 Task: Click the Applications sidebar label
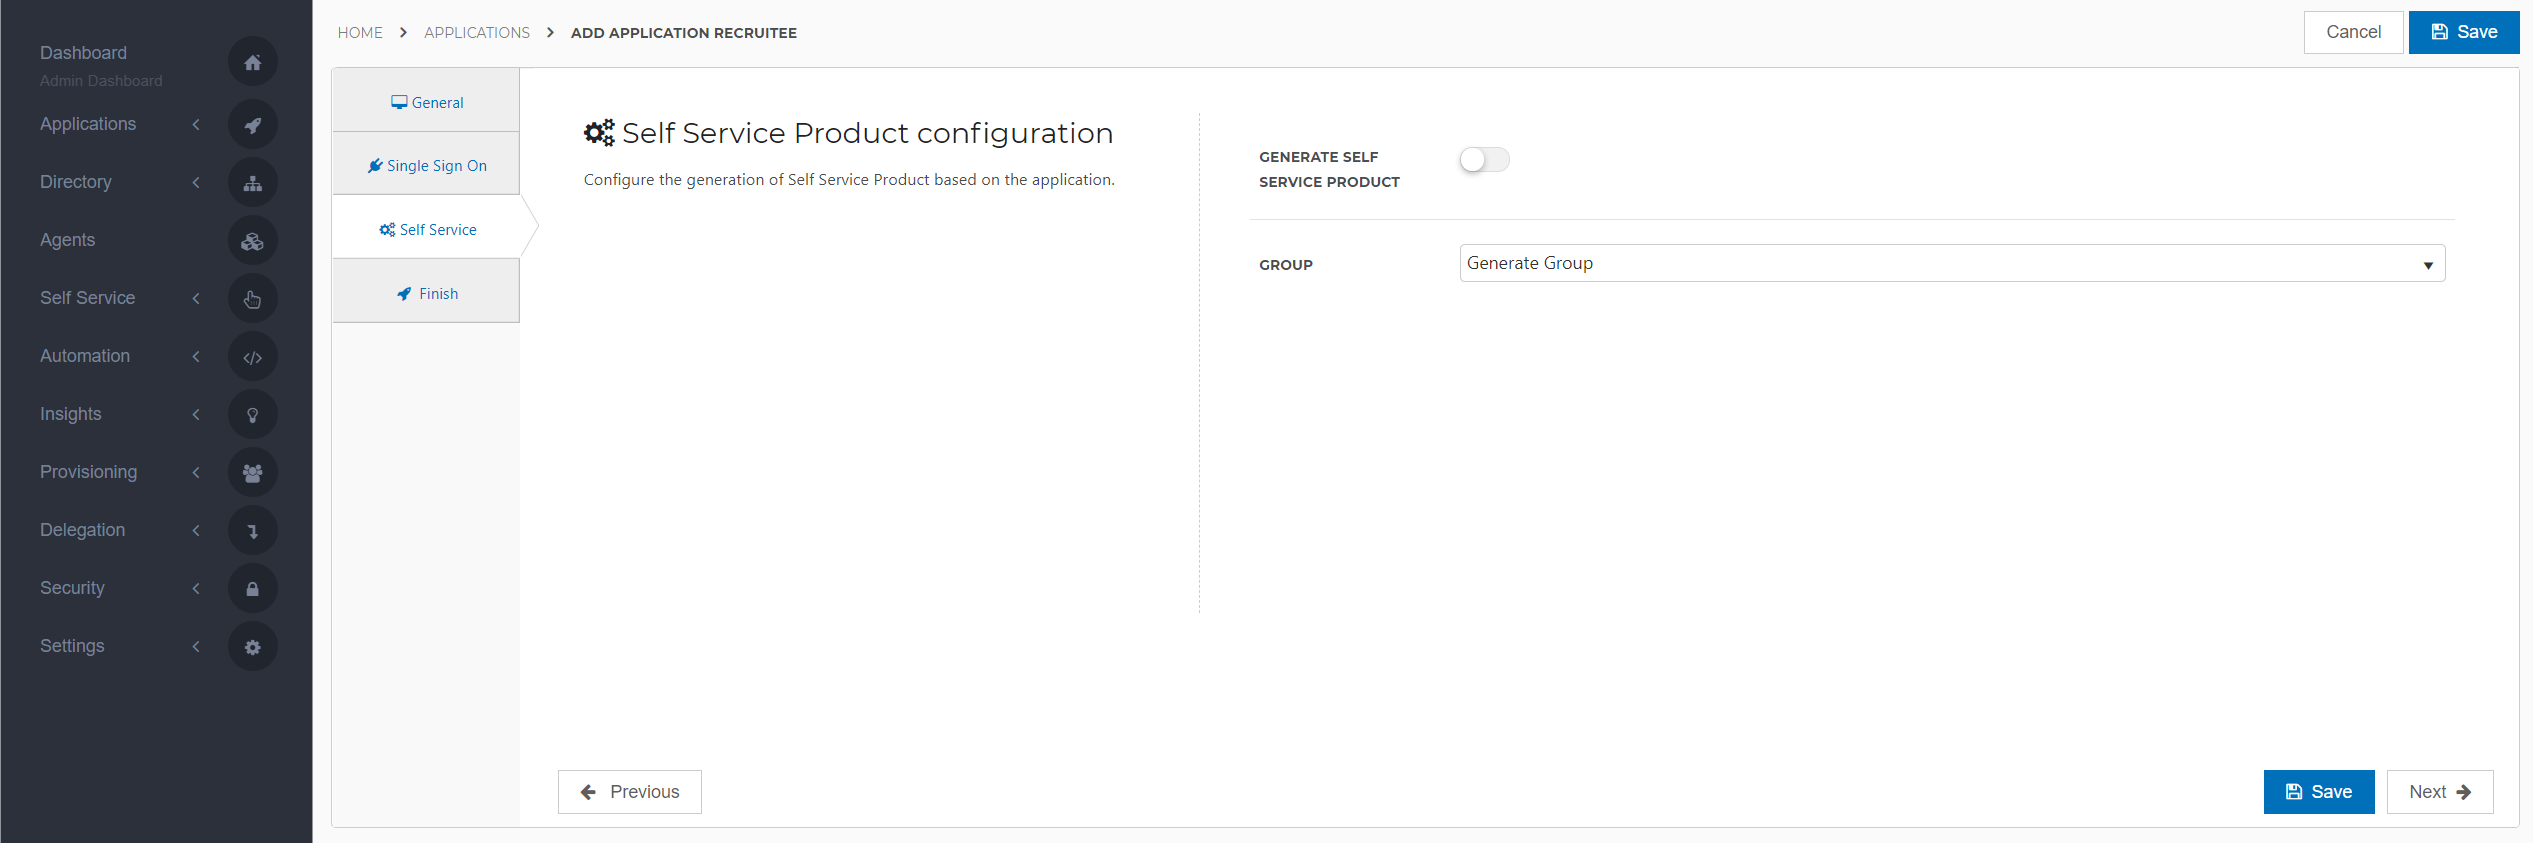88,124
